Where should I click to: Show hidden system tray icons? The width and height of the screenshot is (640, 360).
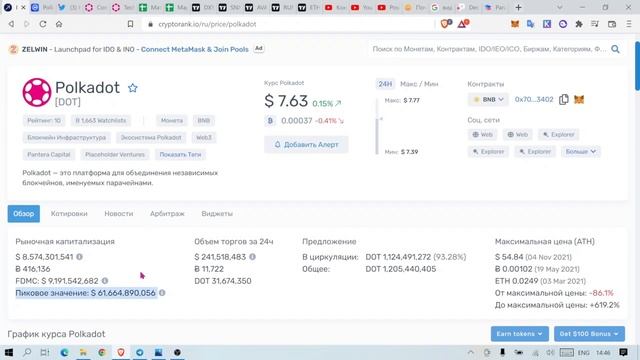[471, 352]
